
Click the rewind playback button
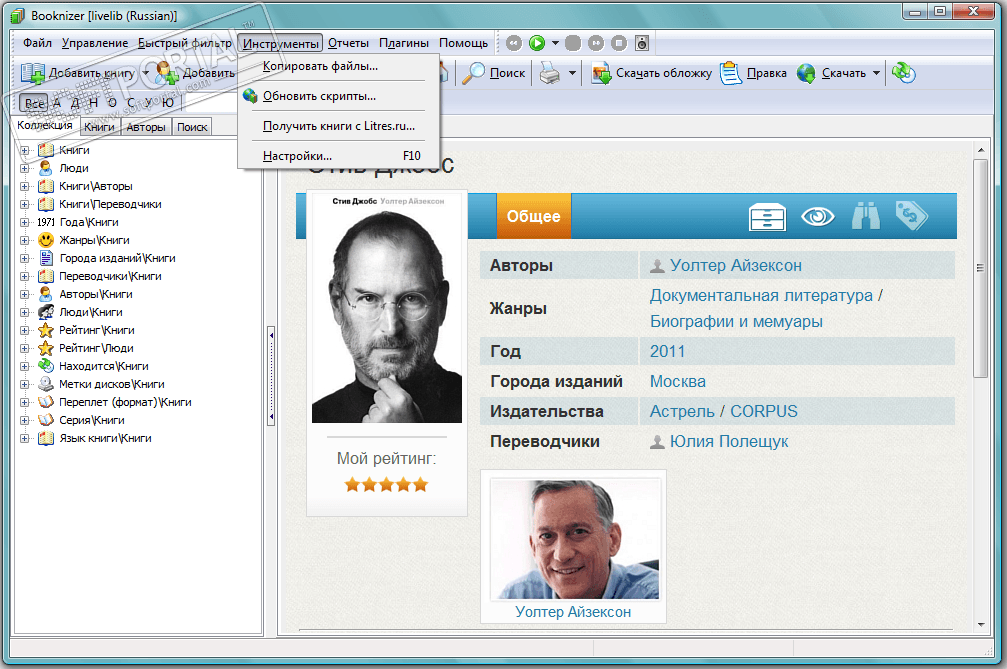514,43
